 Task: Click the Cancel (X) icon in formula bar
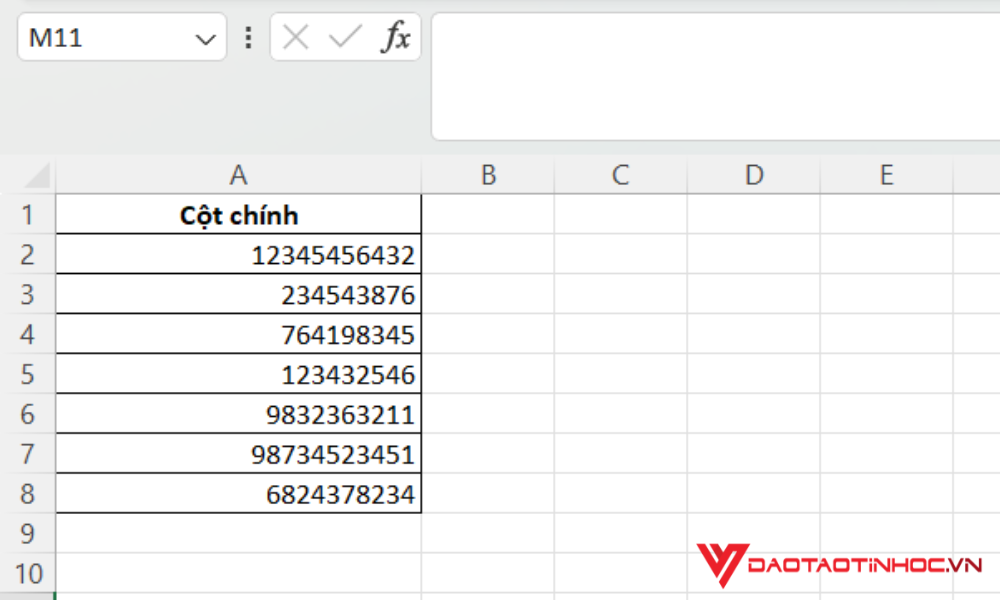pyautogui.click(x=295, y=37)
